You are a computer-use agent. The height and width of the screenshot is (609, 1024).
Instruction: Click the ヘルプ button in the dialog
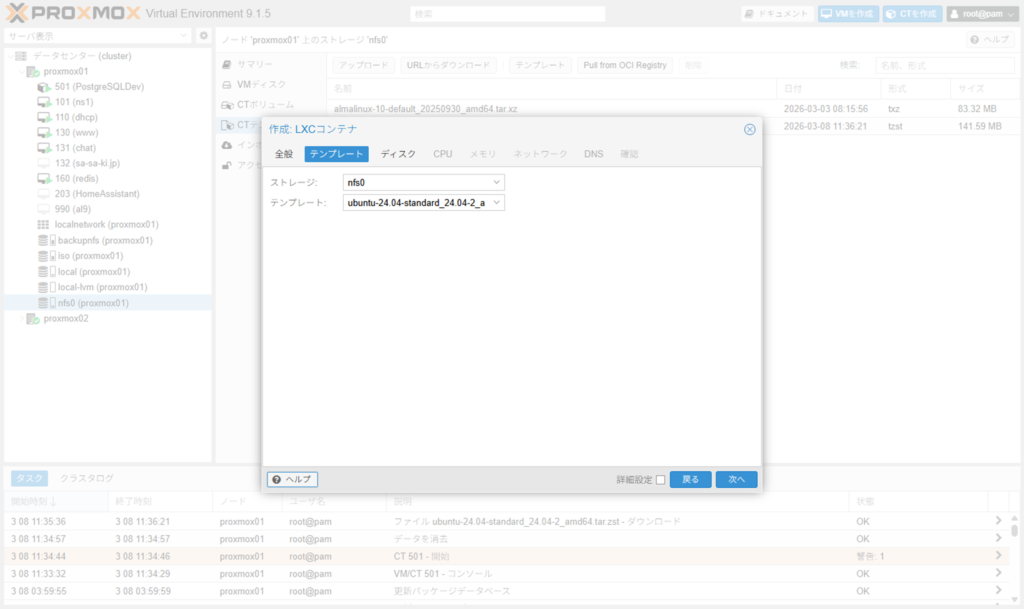(x=292, y=480)
